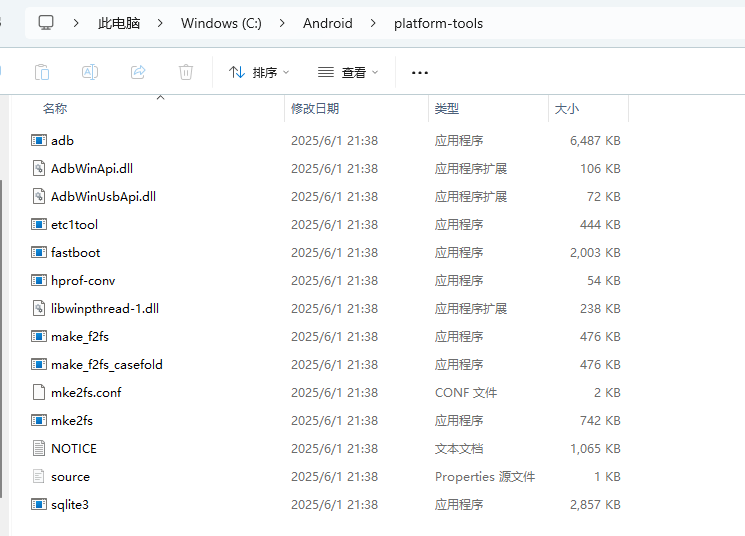Click the Properties 源文件 type cell
The width and height of the screenshot is (745, 536).
pos(485,477)
